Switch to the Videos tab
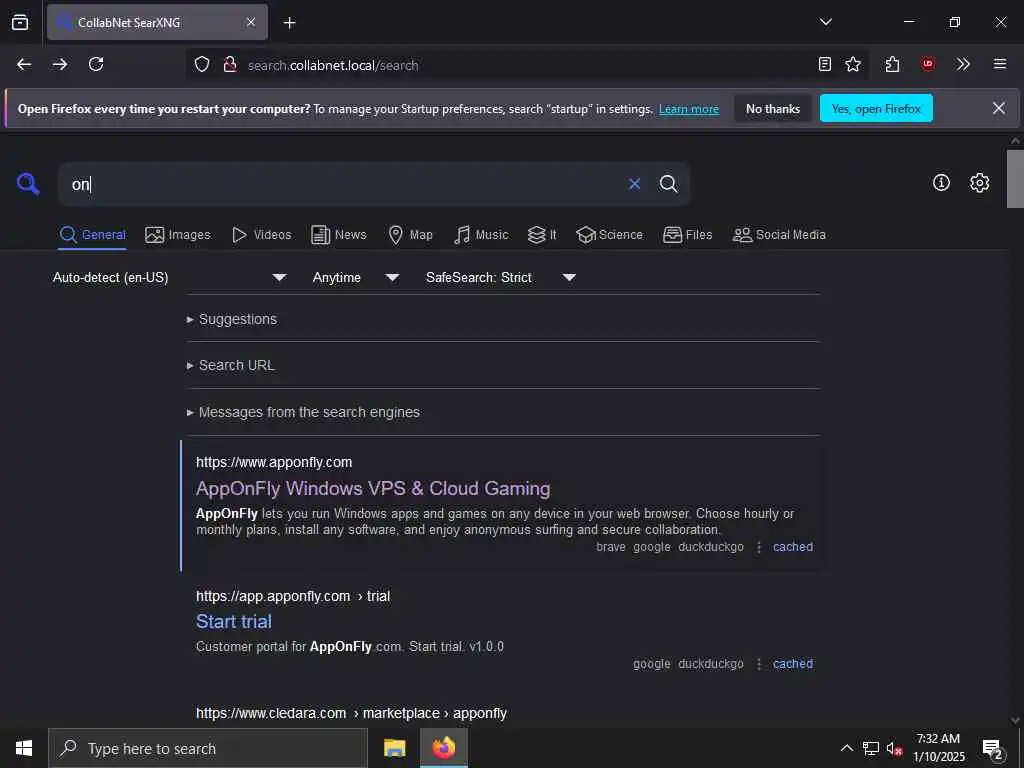1024x768 pixels. 262,234
